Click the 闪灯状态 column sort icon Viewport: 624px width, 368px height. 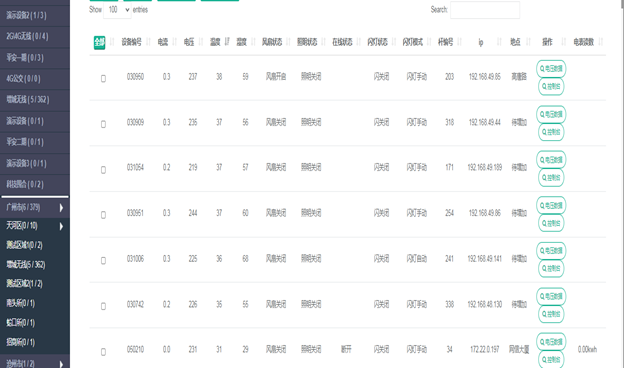tap(394, 42)
